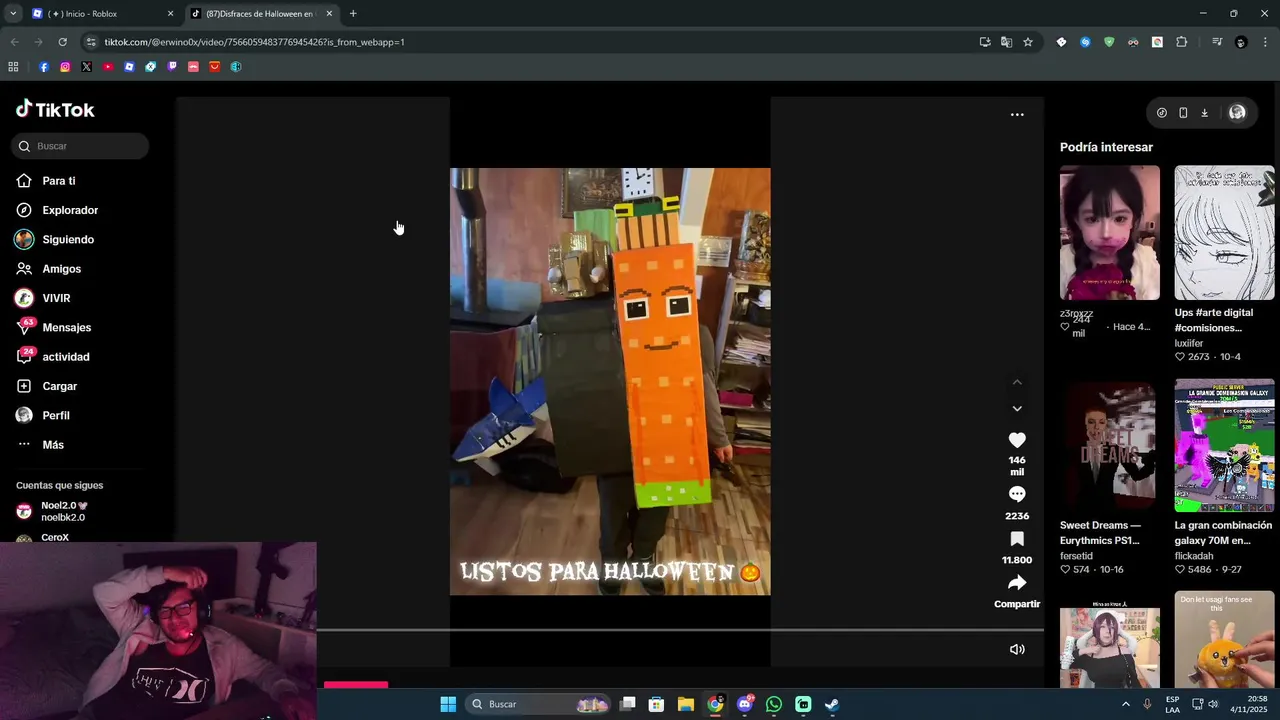
Task: Like the video with the heart icon
Action: point(1017,440)
